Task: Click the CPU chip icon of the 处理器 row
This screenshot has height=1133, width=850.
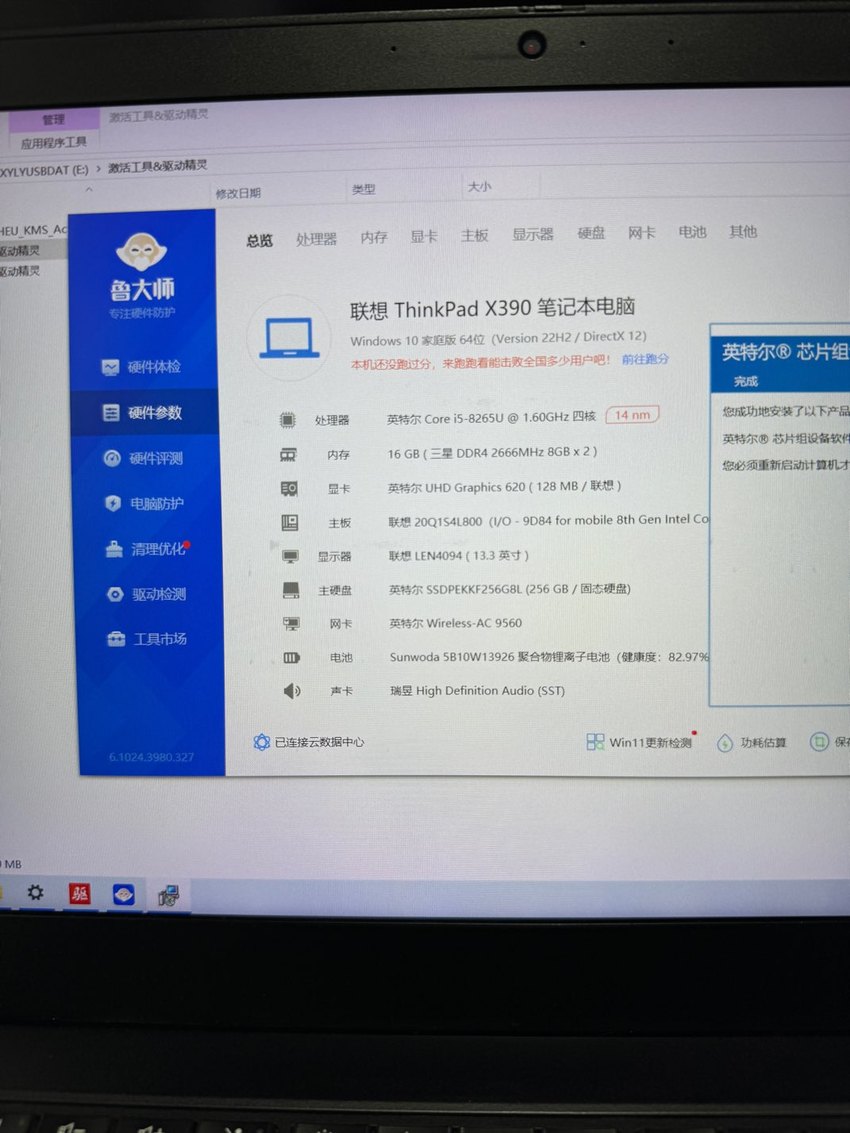Action: (288, 420)
